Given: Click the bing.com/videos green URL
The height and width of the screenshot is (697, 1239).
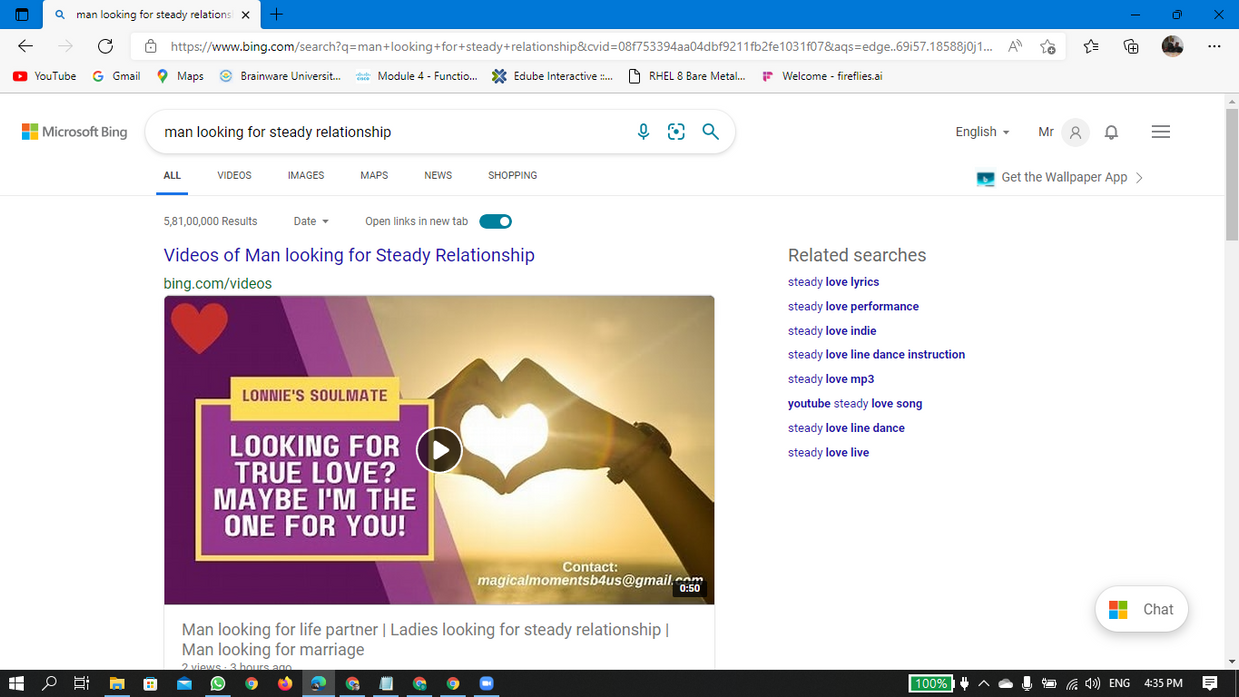Looking at the screenshot, I should [217, 284].
